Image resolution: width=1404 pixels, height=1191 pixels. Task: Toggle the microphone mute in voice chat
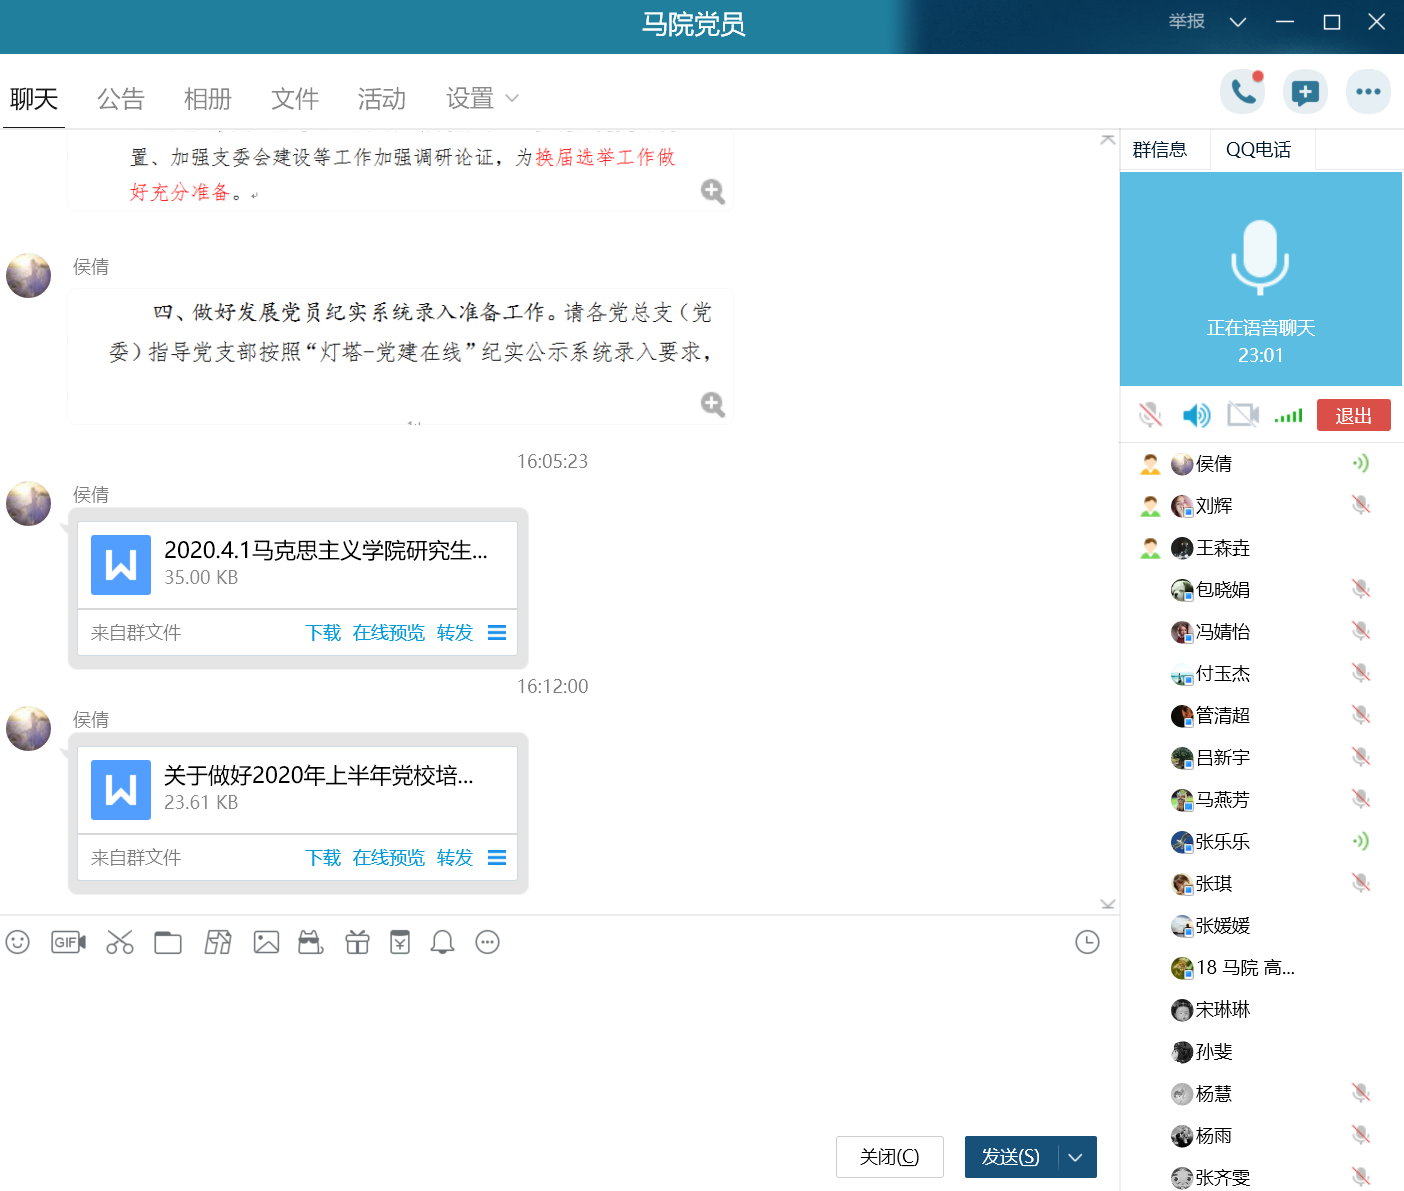(1150, 414)
